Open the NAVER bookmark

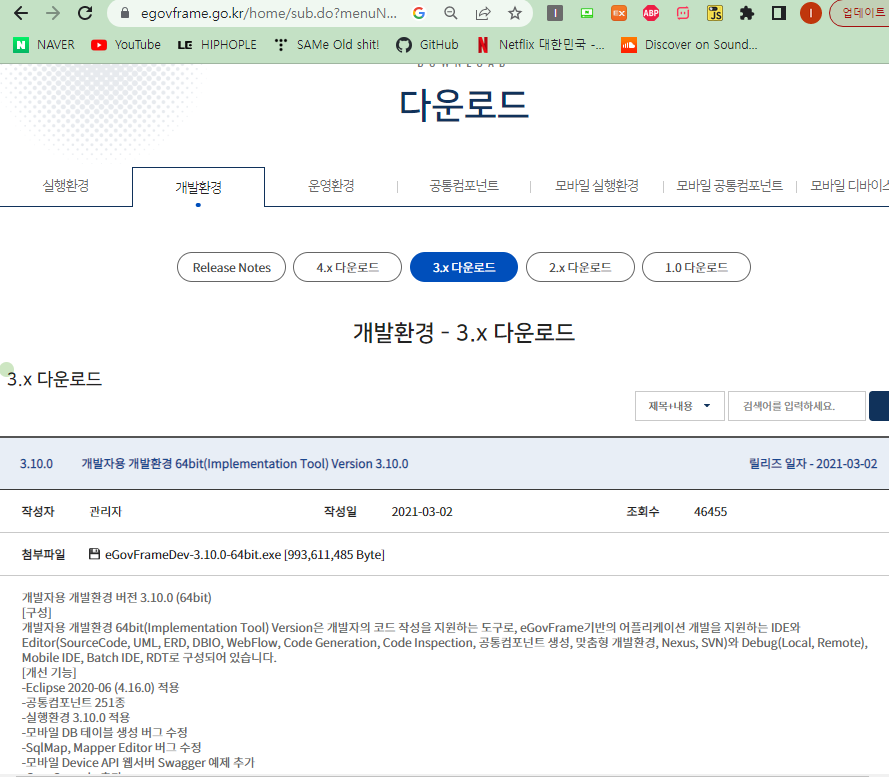[44, 45]
